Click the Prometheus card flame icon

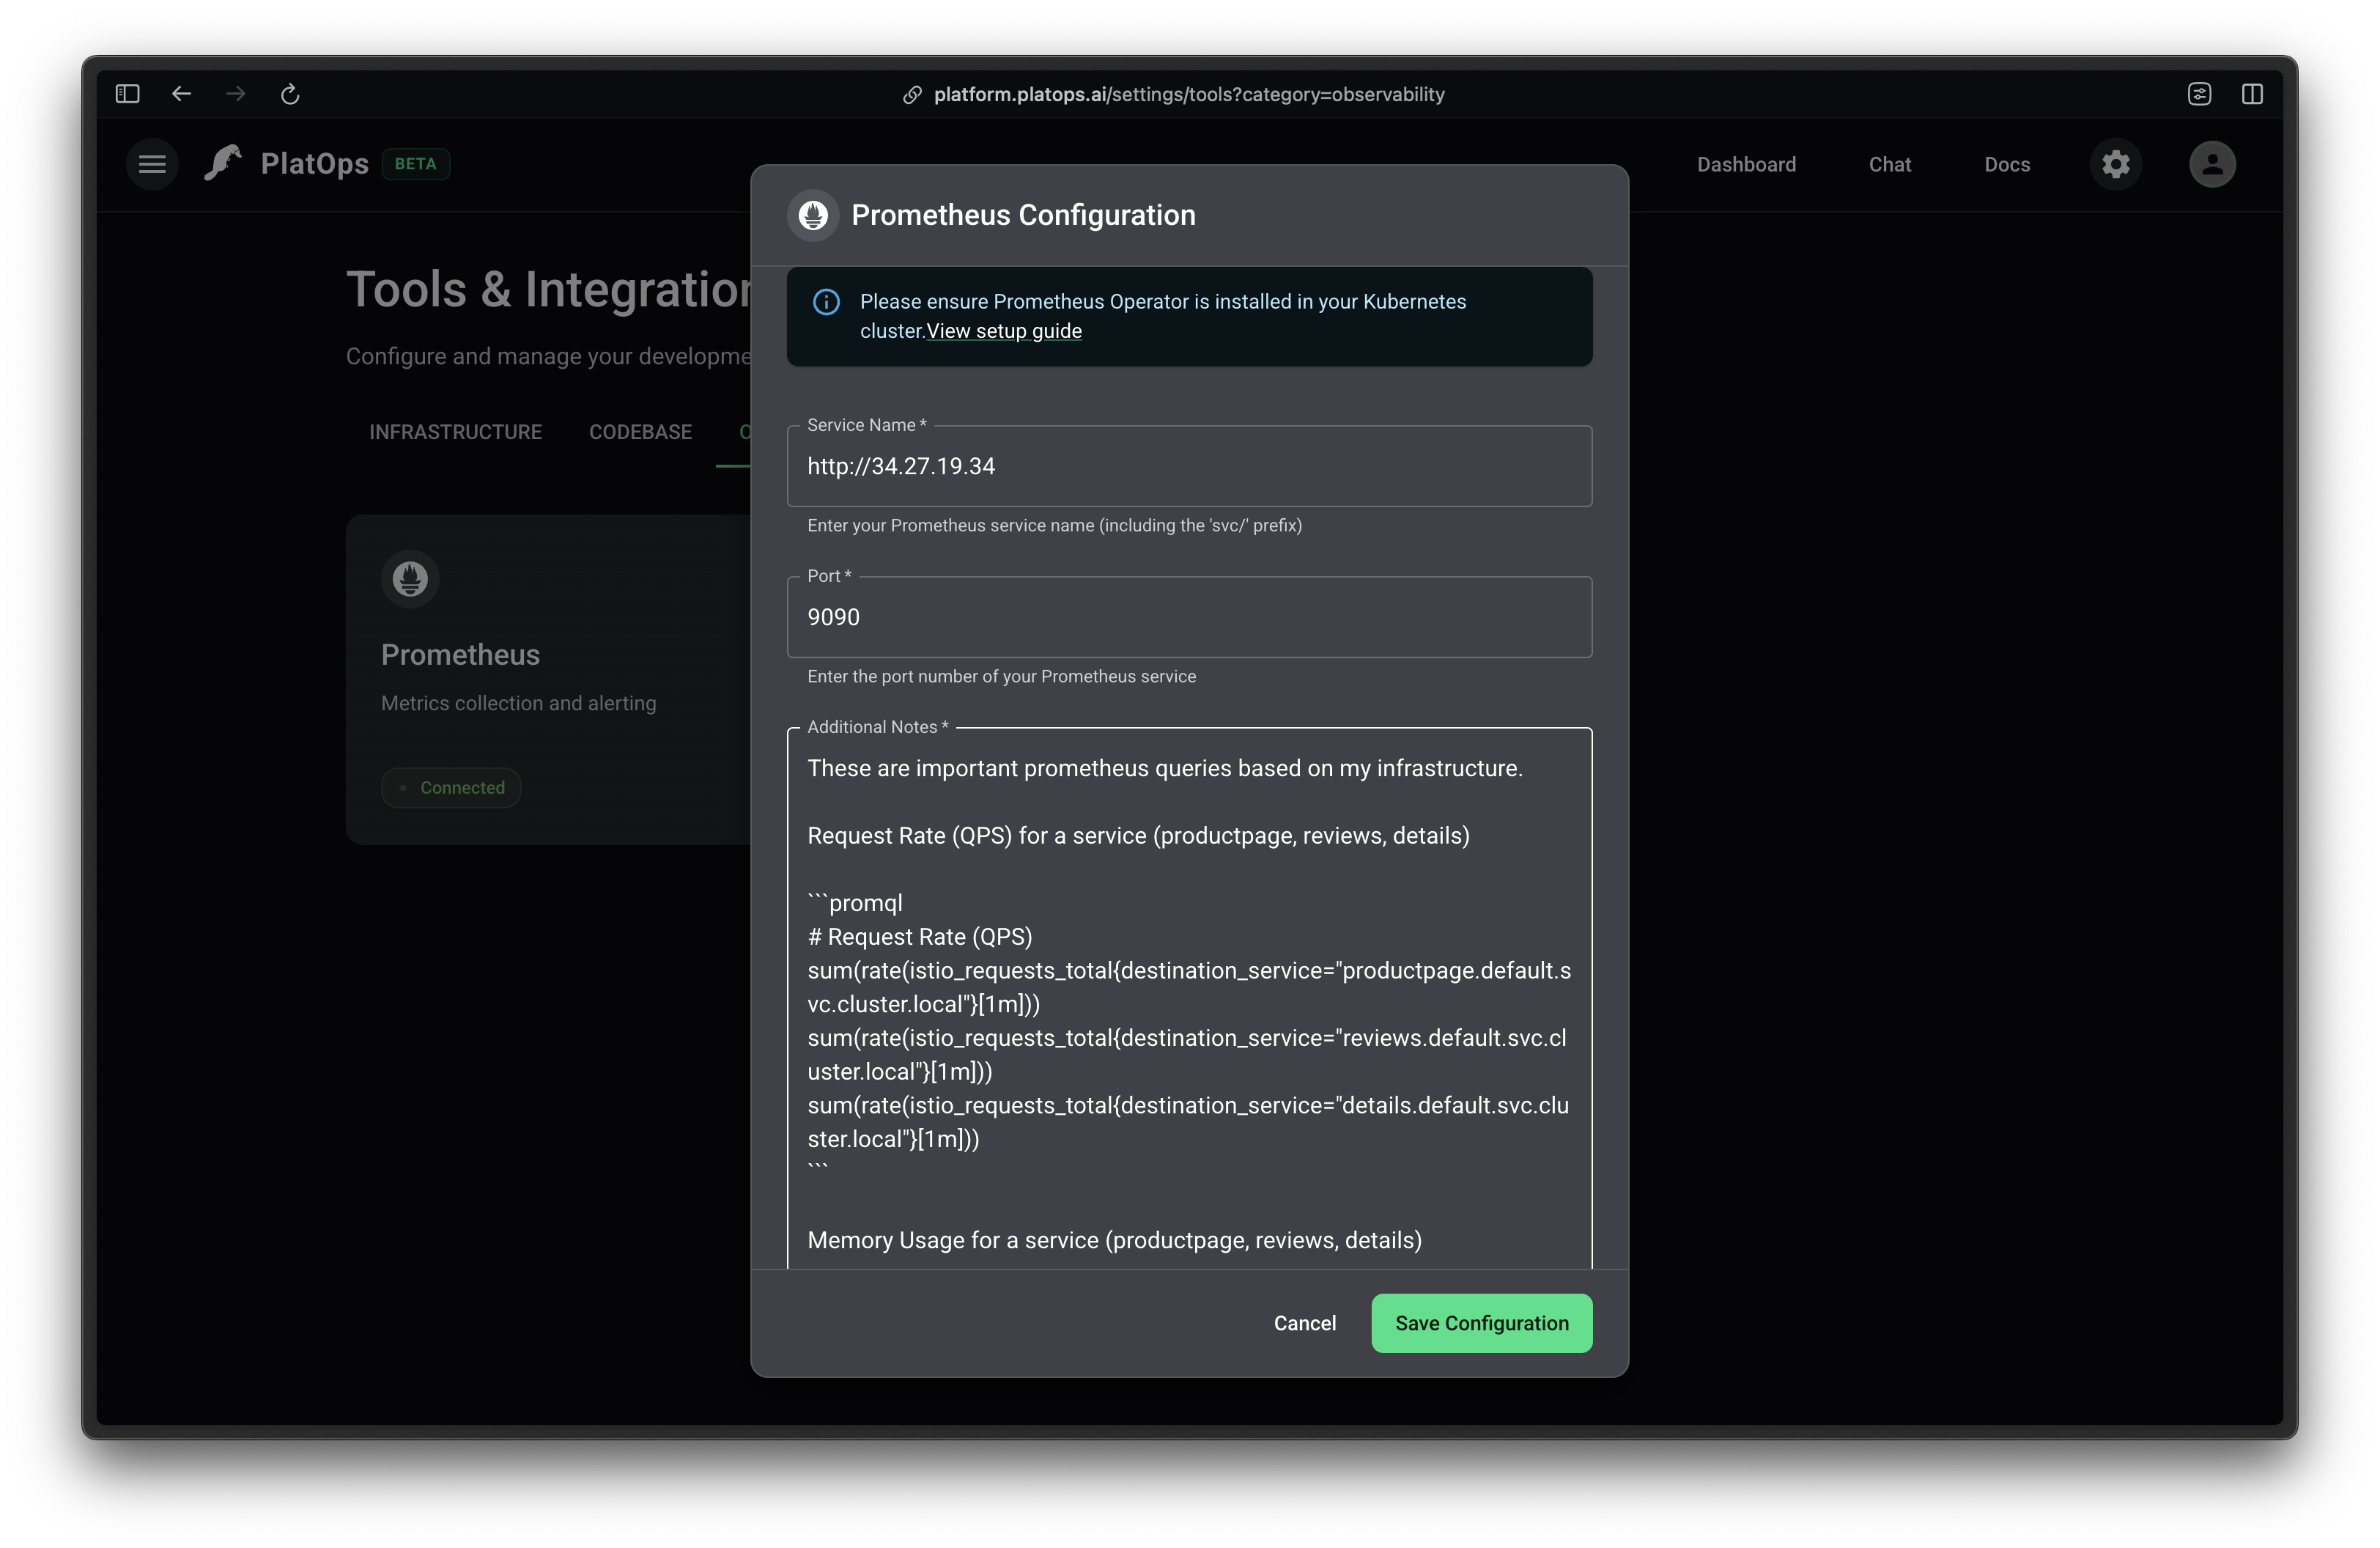[410, 579]
